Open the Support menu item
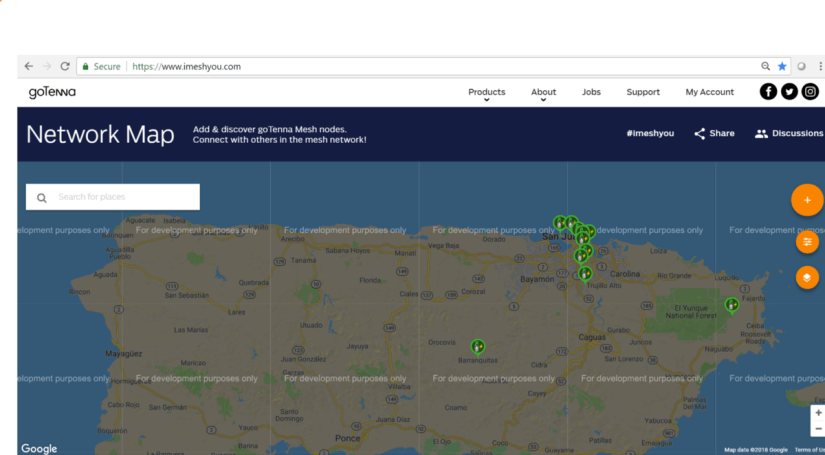825x455 pixels. 643,92
